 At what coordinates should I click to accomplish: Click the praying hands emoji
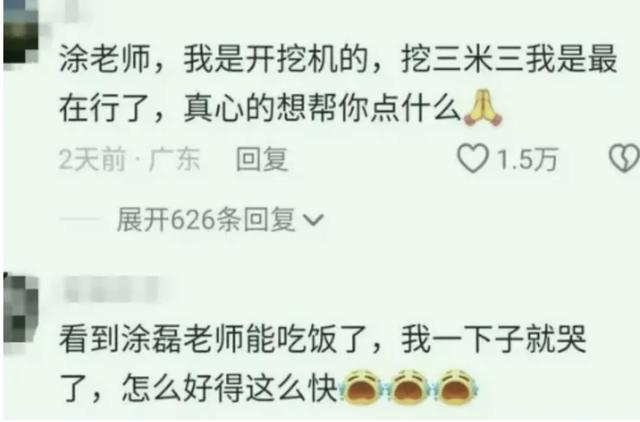point(483,107)
